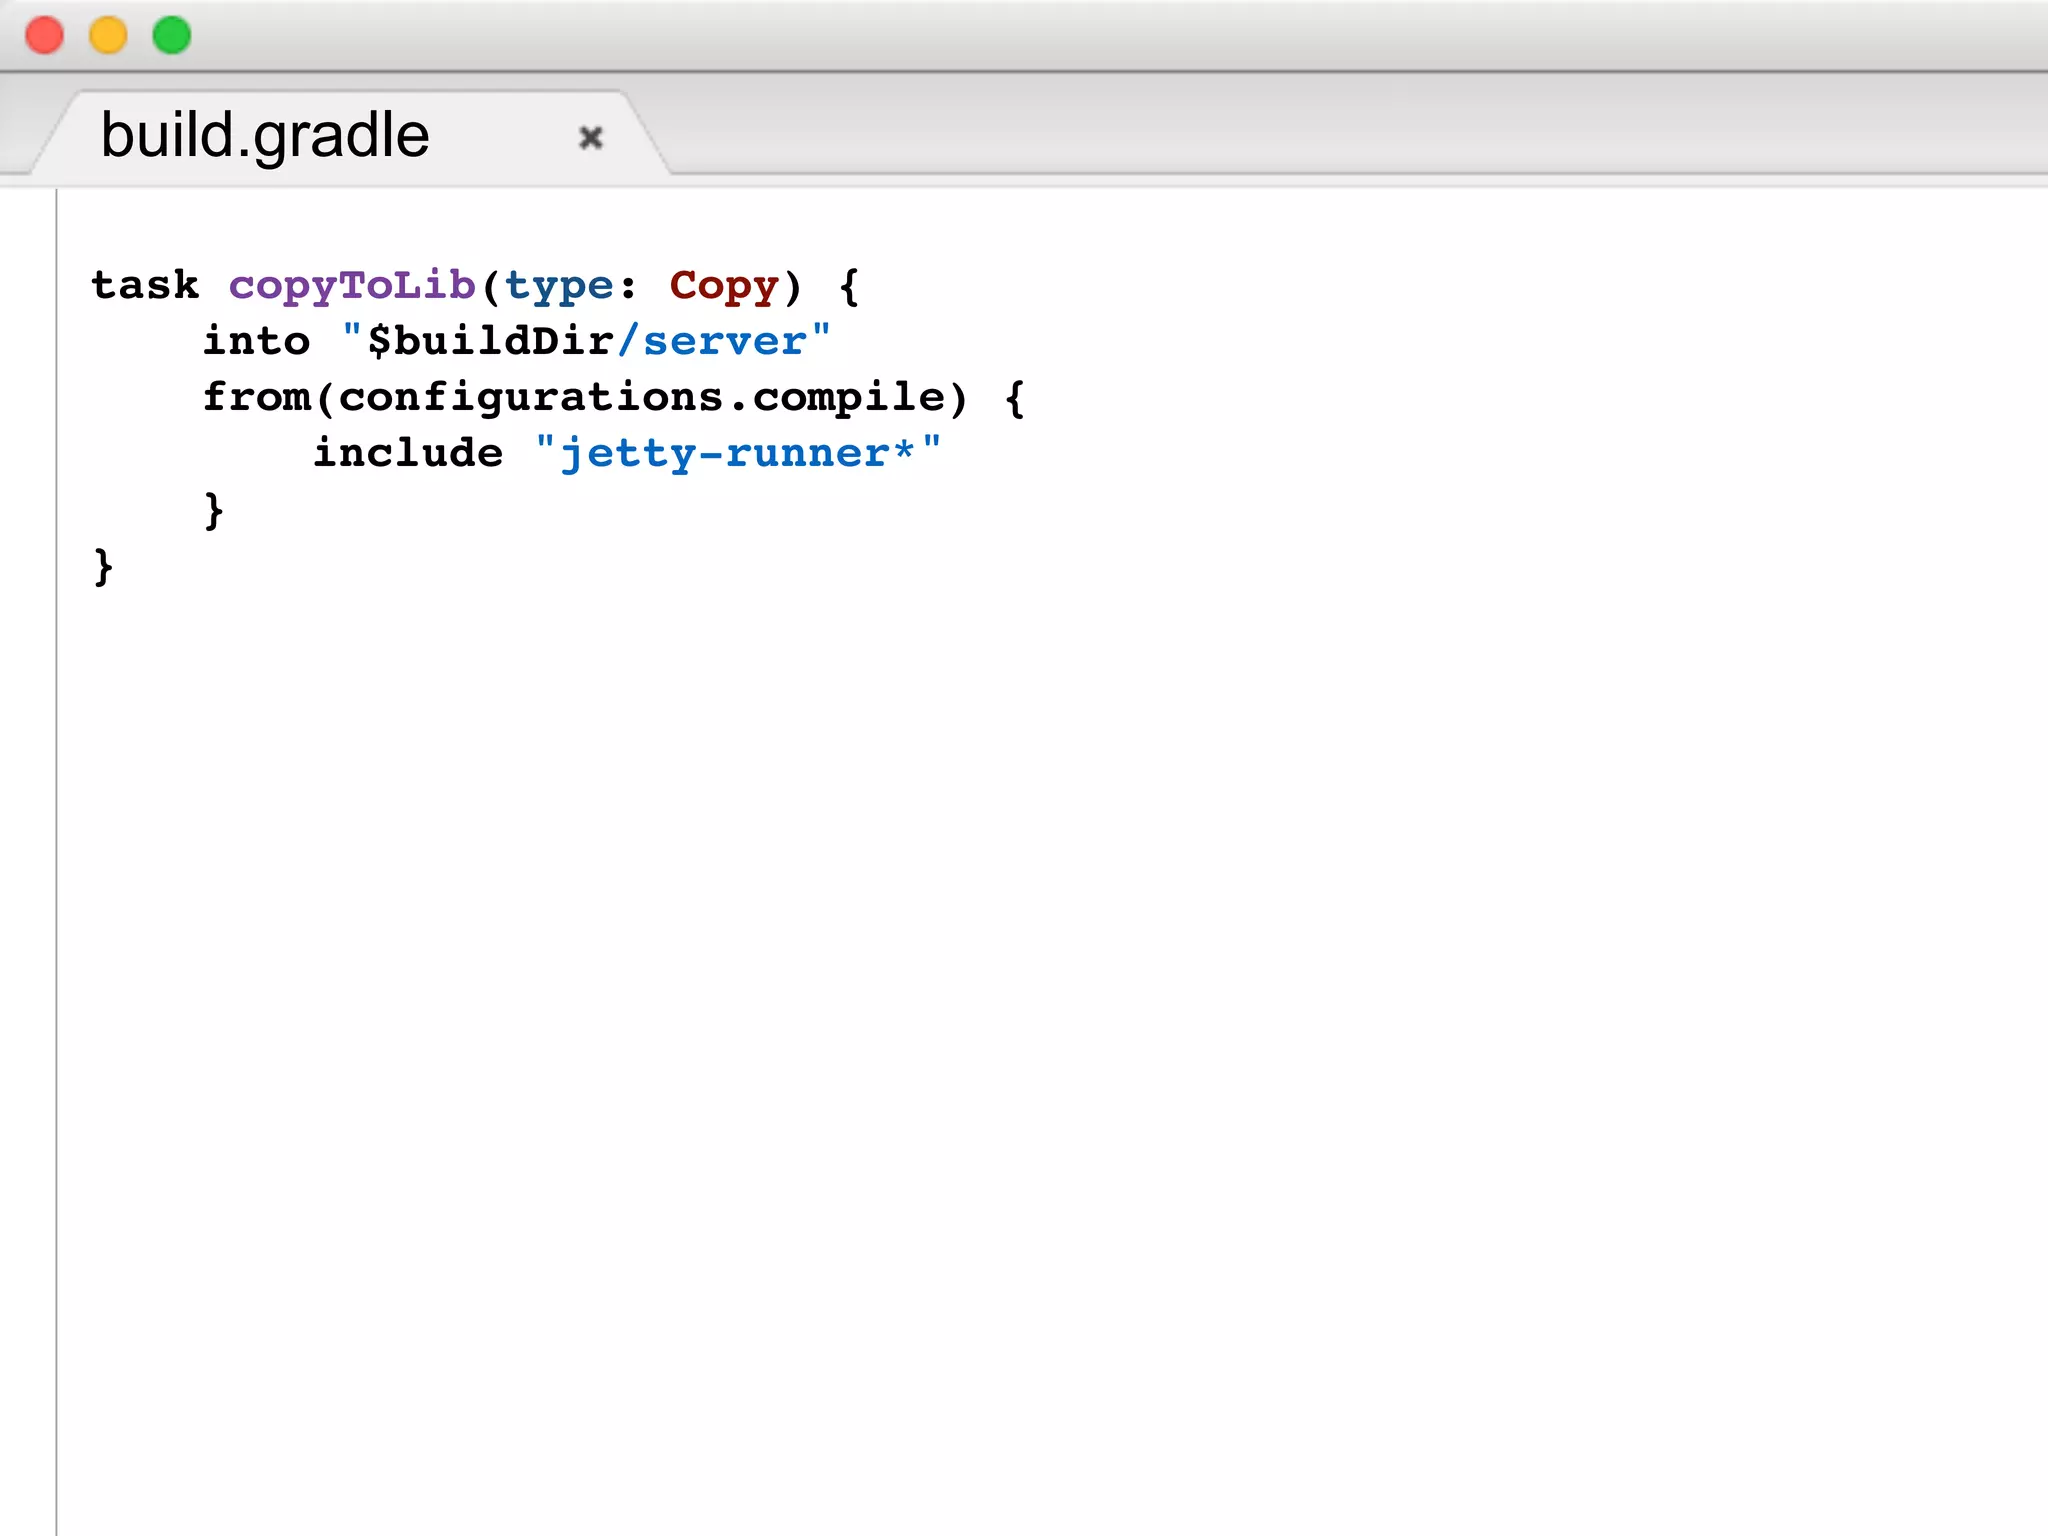Image resolution: width=2048 pixels, height=1536 pixels.
Task: Close the build.gradle tab
Action: tap(591, 137)
